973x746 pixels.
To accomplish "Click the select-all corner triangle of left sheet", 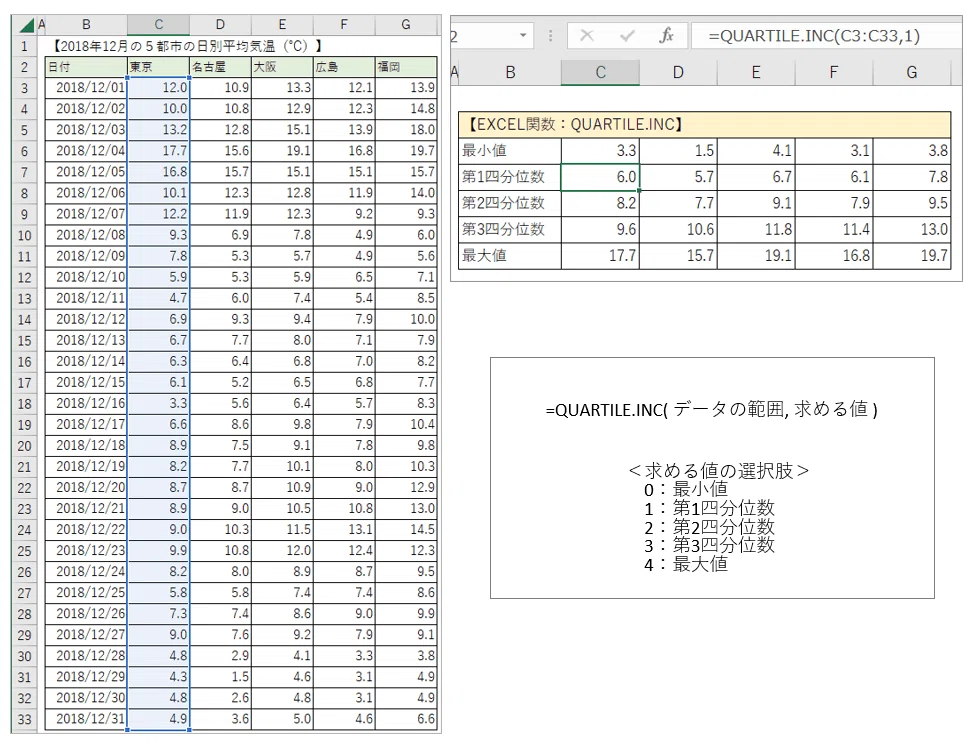I will click(x=25, y=25).
